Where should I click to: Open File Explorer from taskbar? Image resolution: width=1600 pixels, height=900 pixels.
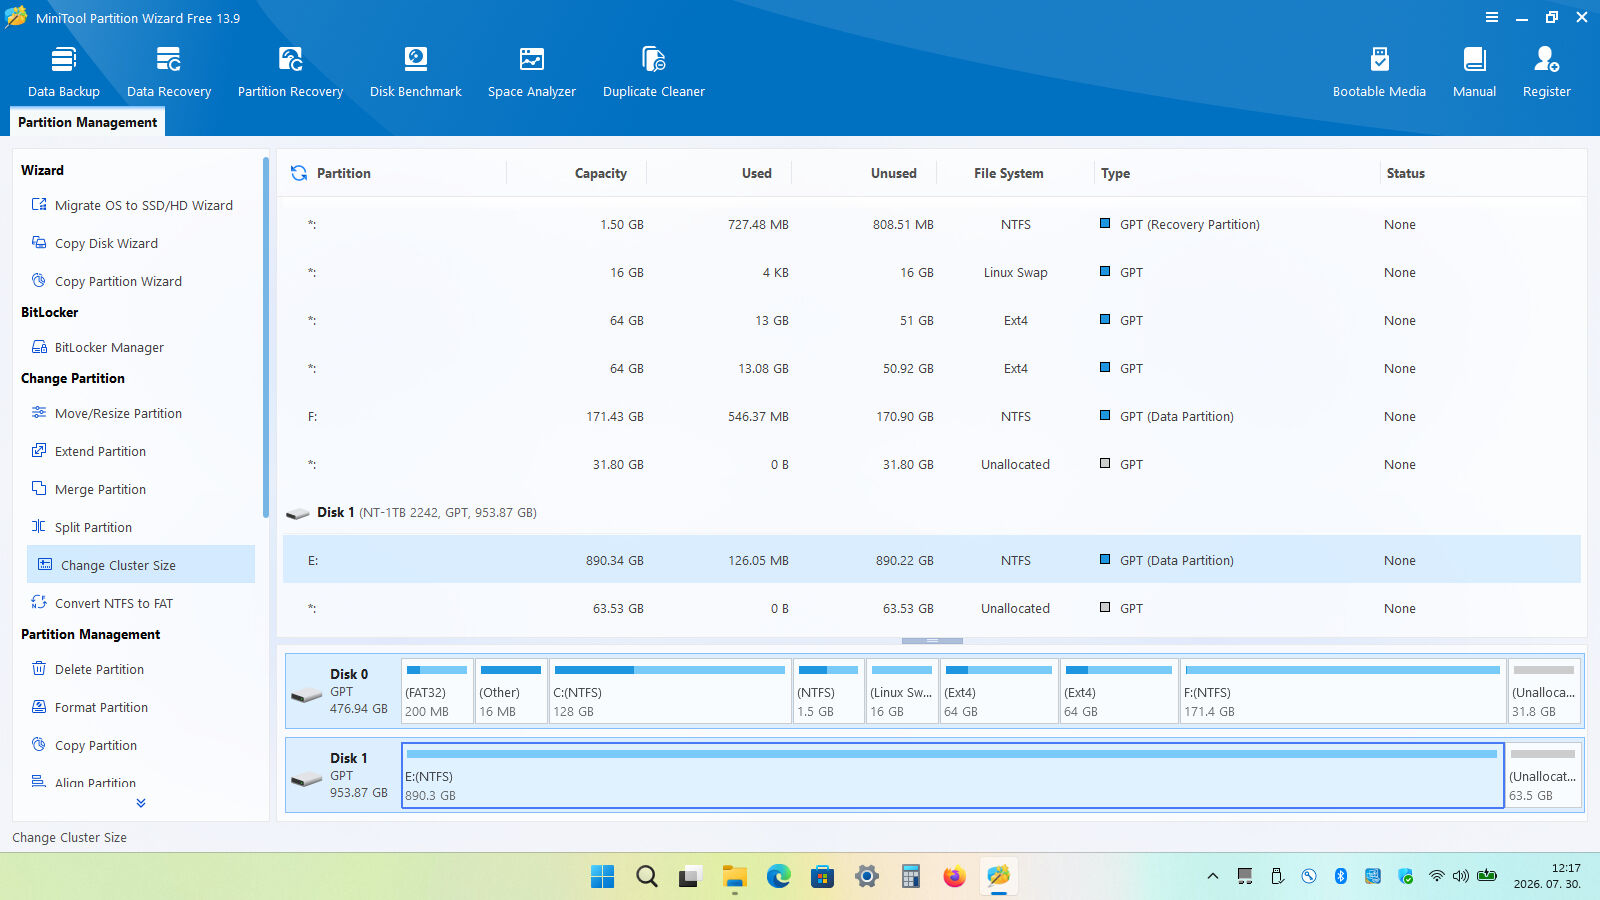[735, 876]
